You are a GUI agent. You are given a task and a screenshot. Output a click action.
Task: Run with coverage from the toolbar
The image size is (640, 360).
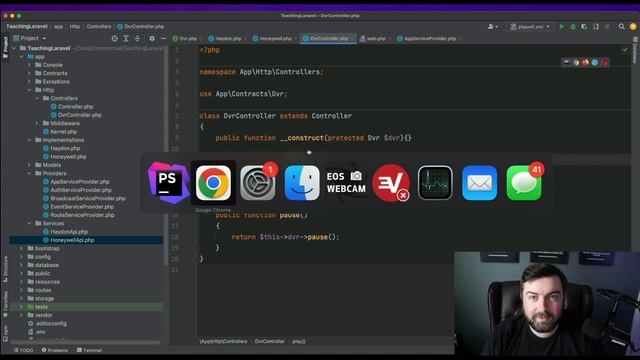coord(584,27)
